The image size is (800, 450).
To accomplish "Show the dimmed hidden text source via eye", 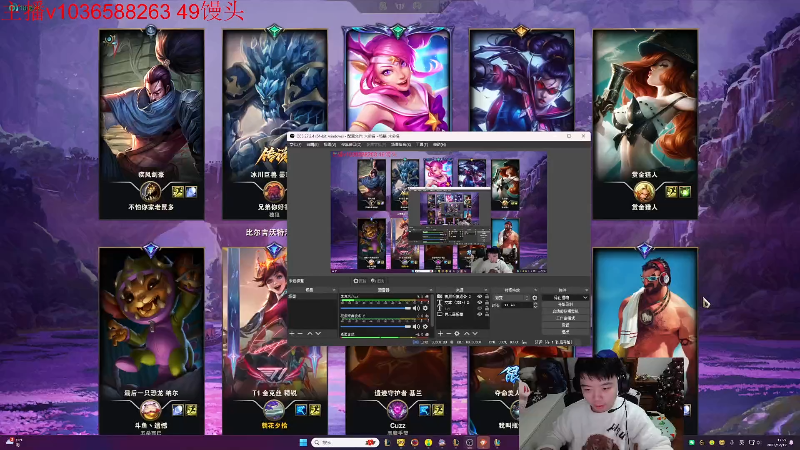I will click(x=480, y=308).
